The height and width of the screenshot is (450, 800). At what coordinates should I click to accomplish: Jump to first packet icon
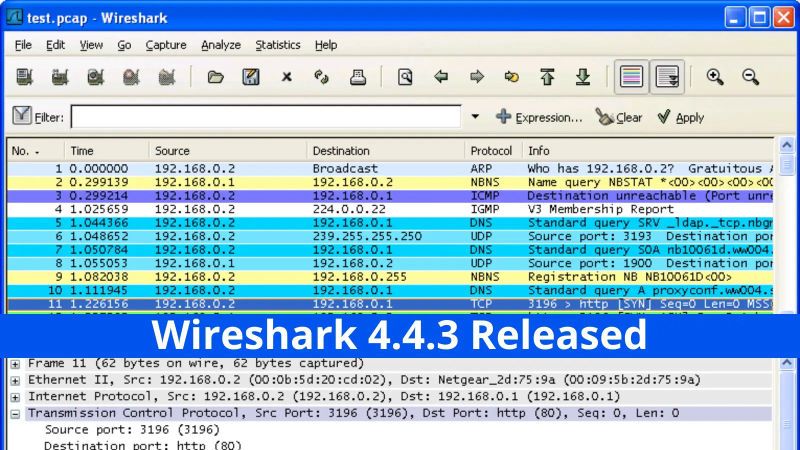(547, 77)
